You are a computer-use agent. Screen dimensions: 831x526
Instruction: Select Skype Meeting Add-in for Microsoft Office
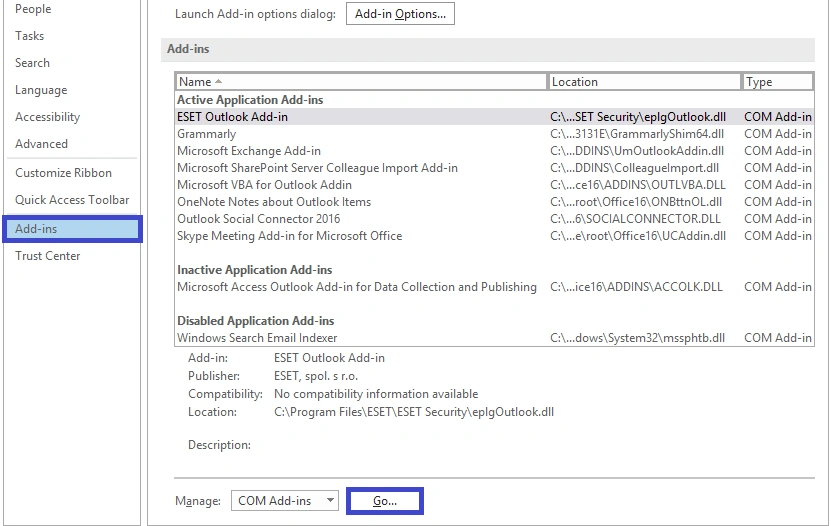coord(494,236)
